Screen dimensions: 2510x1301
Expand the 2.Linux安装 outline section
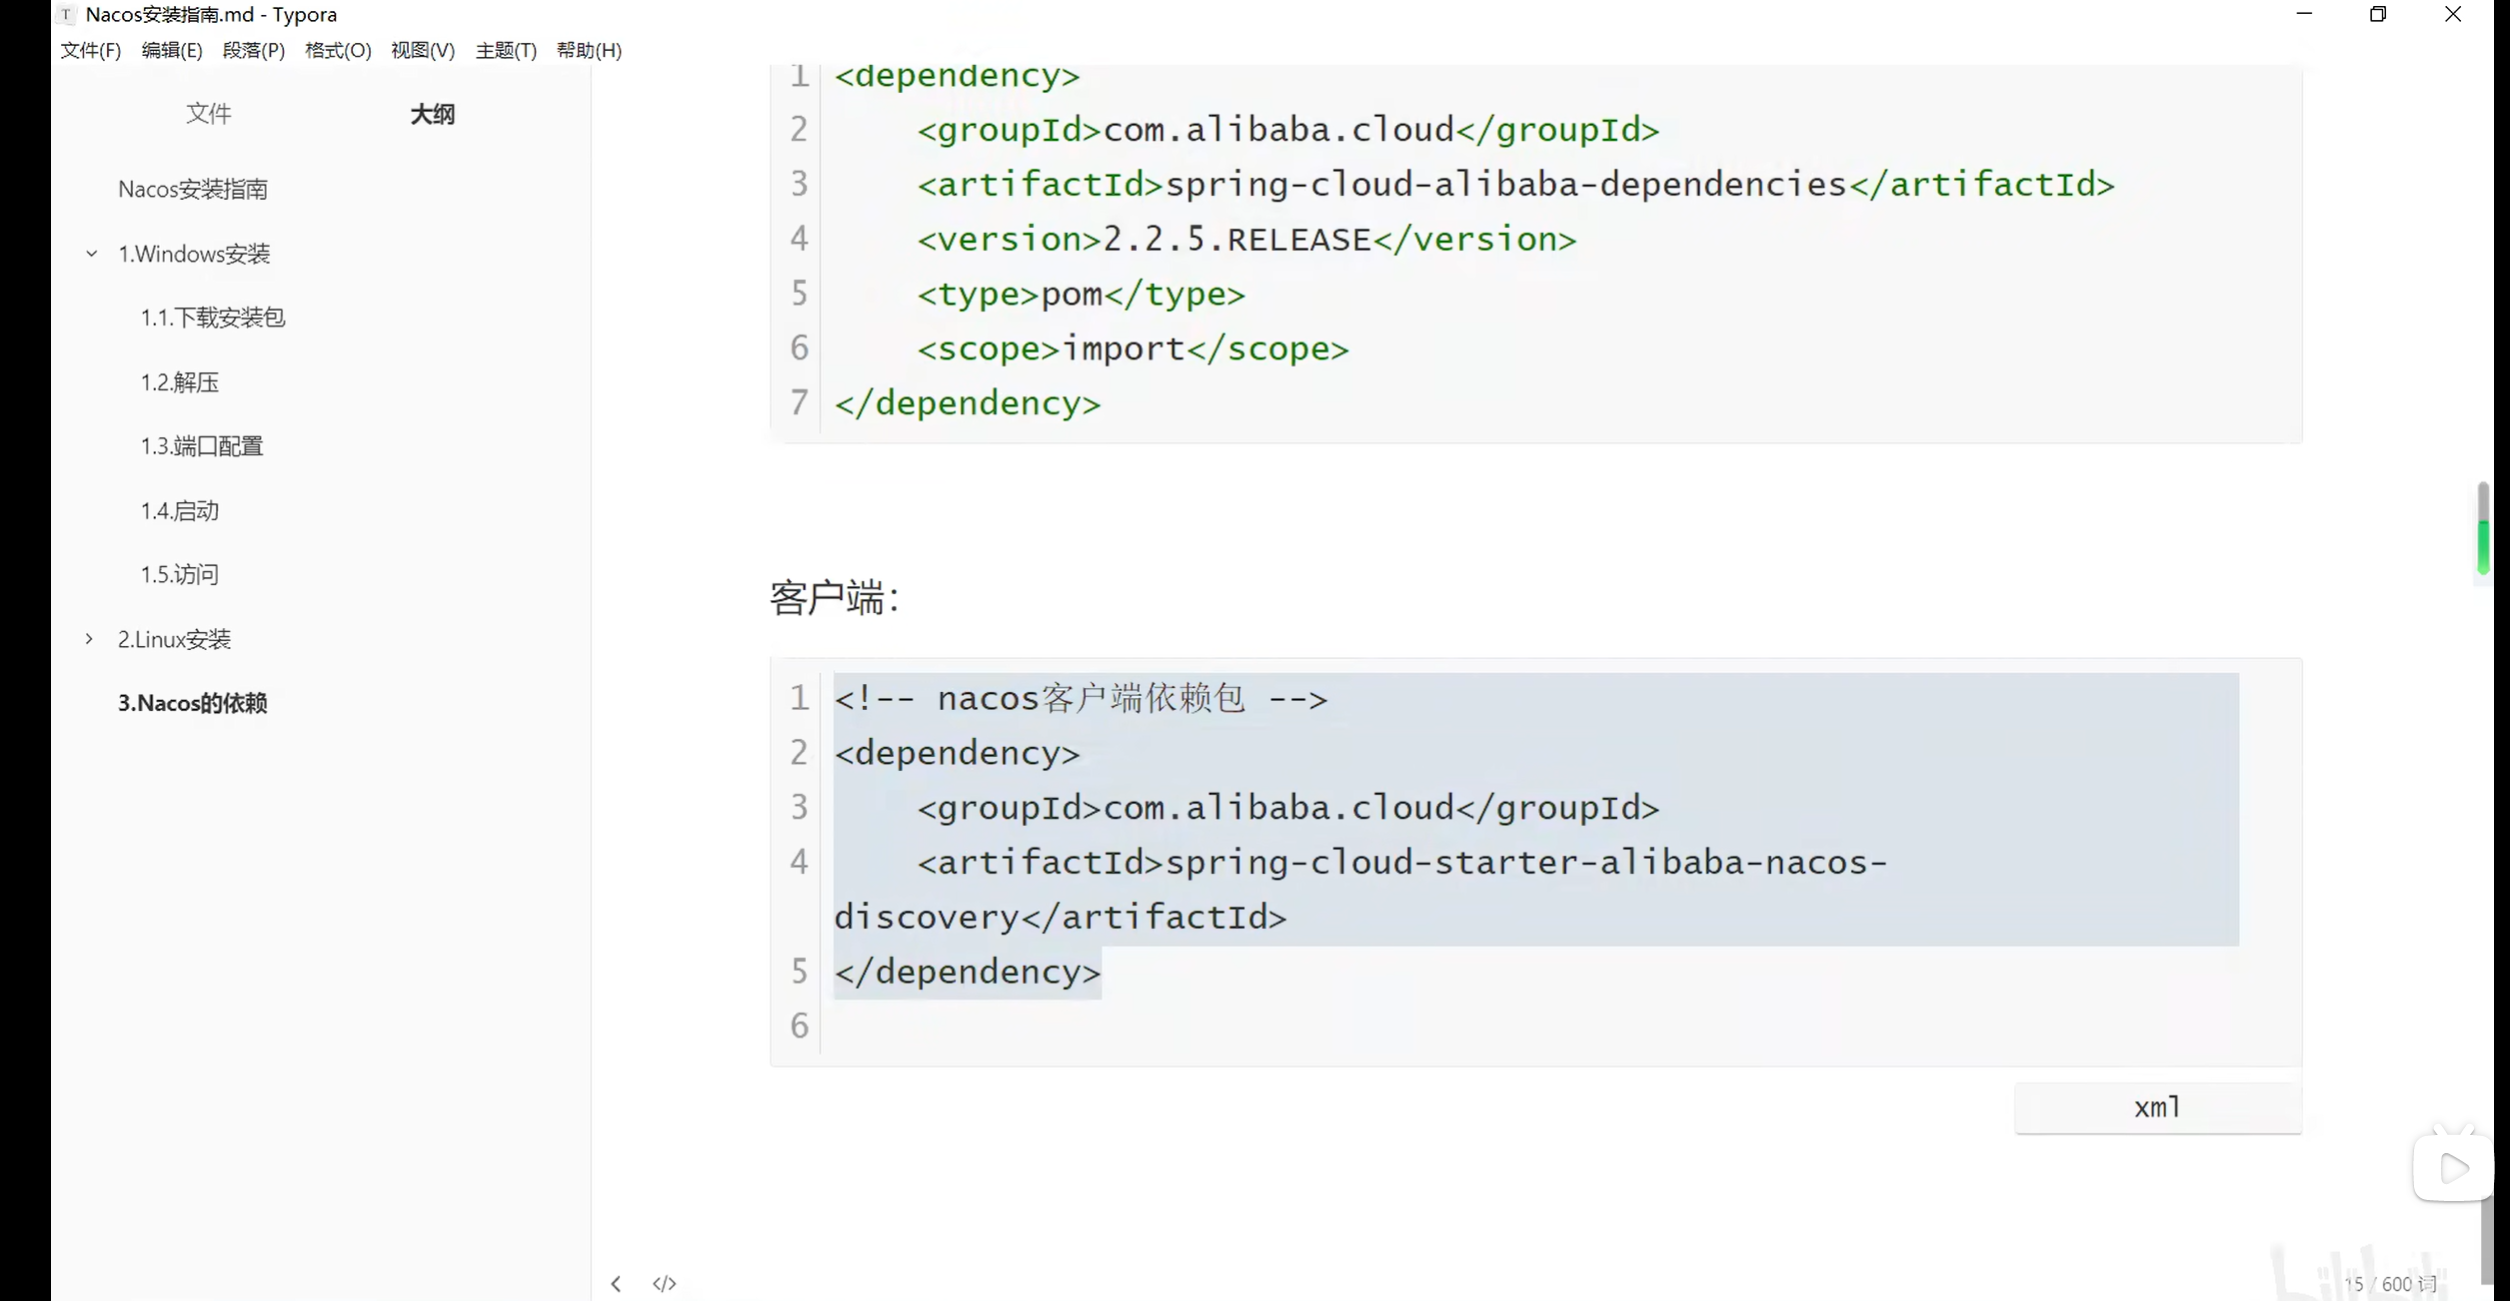89,639
